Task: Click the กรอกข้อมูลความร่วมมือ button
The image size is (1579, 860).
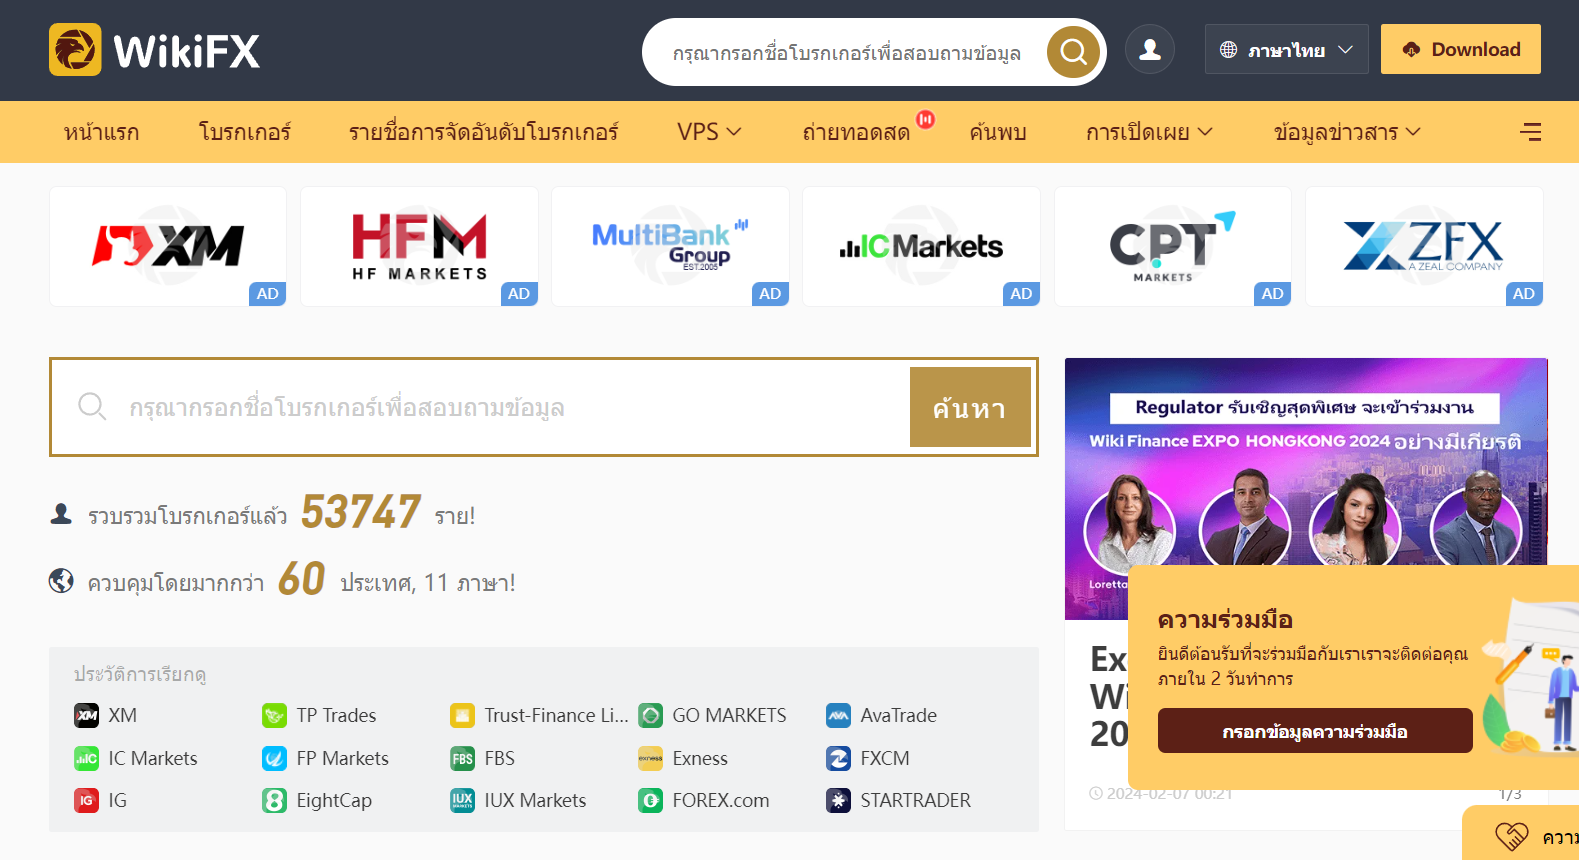Action: 1315,731
